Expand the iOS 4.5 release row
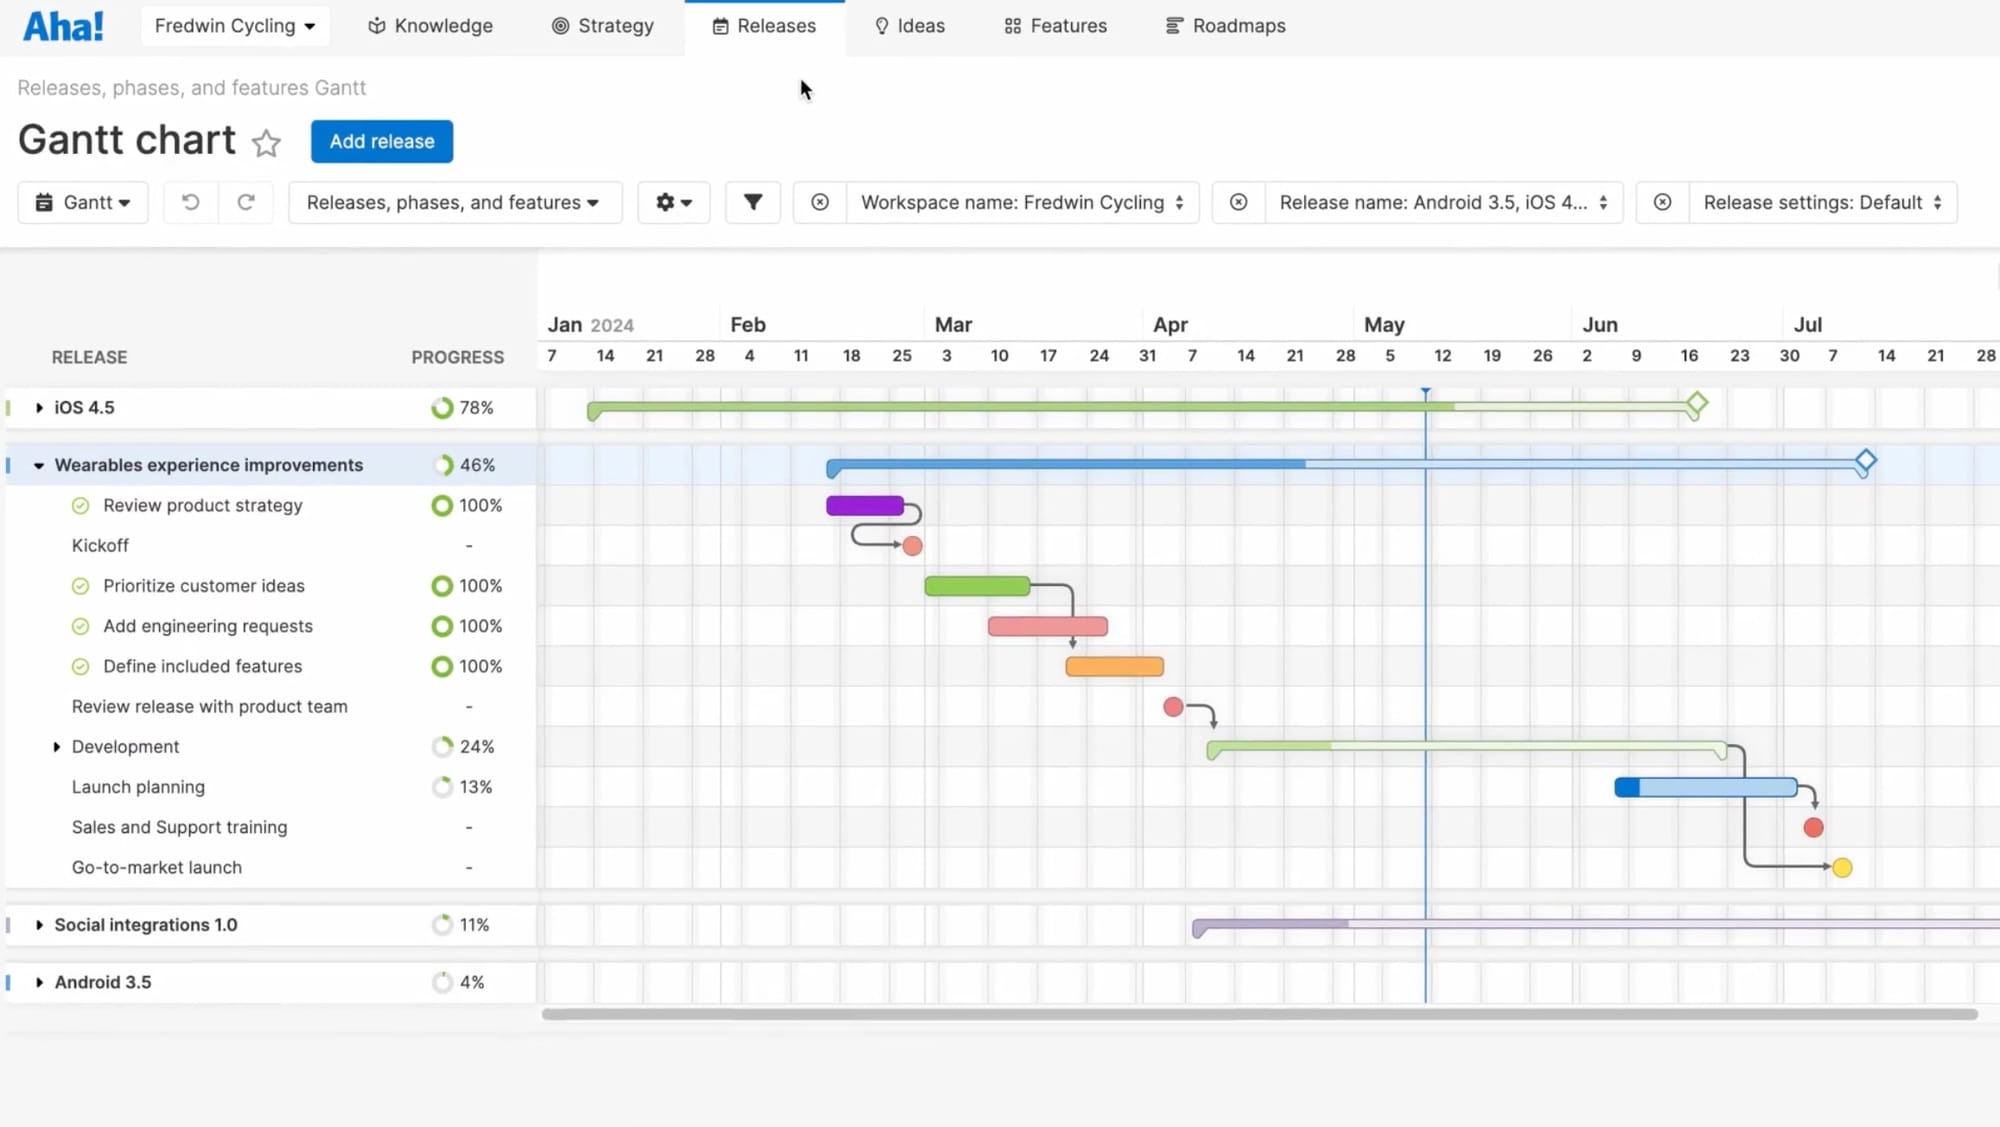Screen dimensions: 2000x1127 click(x=39, y=407)
